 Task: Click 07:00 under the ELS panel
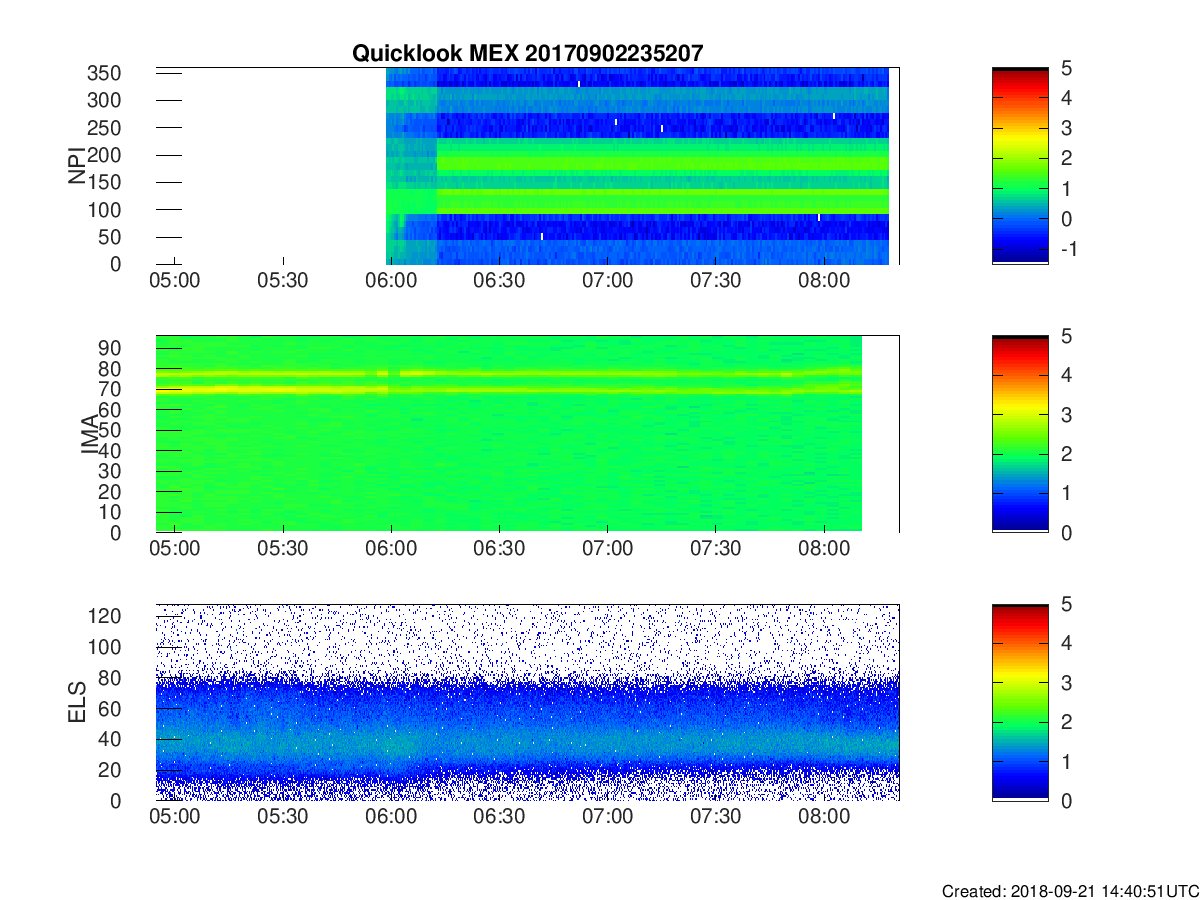(608, 818)
